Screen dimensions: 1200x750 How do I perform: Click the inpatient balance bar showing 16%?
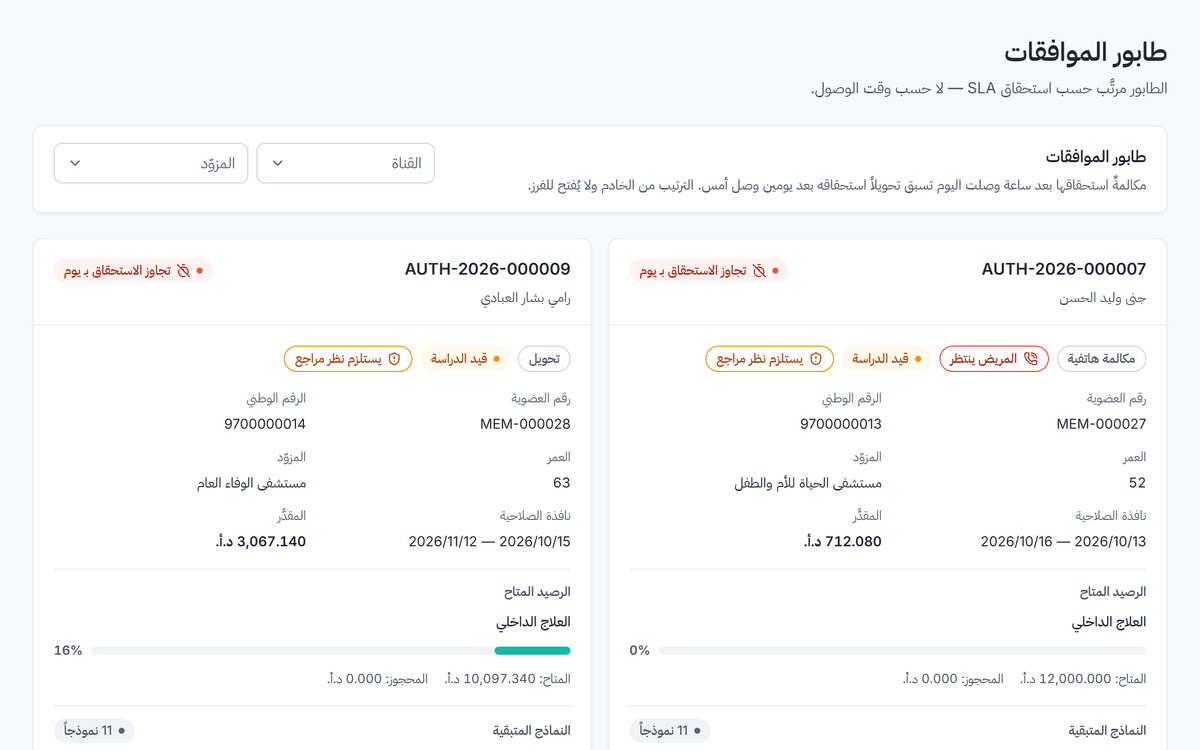click(330, 651)
